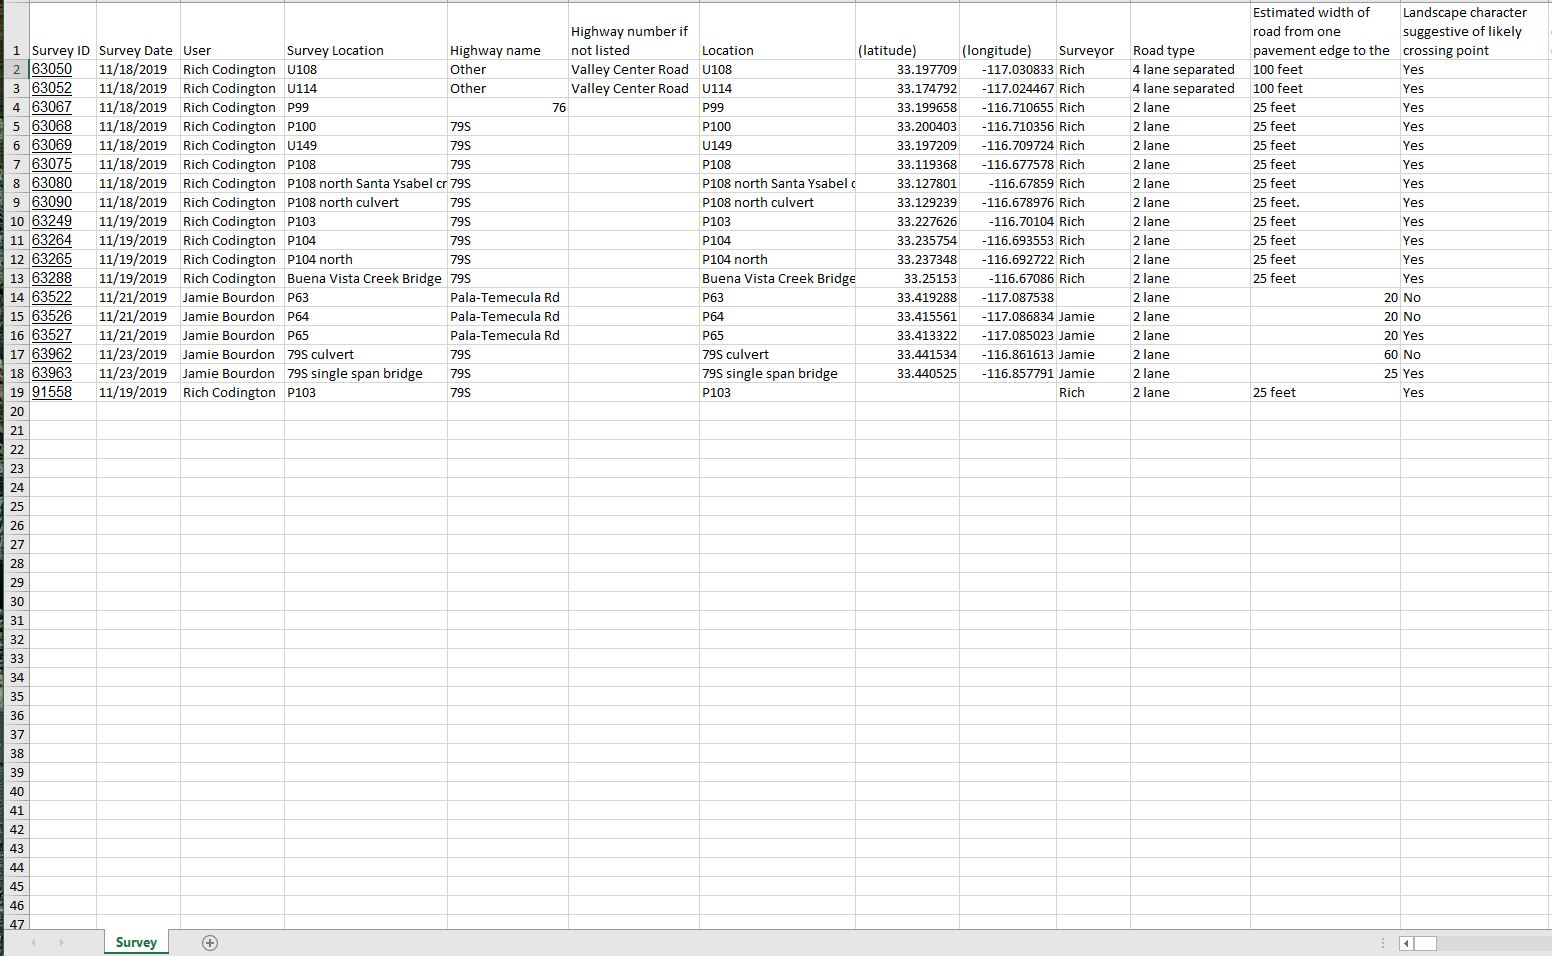
Task: Click the Buena Vista Creek Bridge survey location cell
Action: click(364, 278)
